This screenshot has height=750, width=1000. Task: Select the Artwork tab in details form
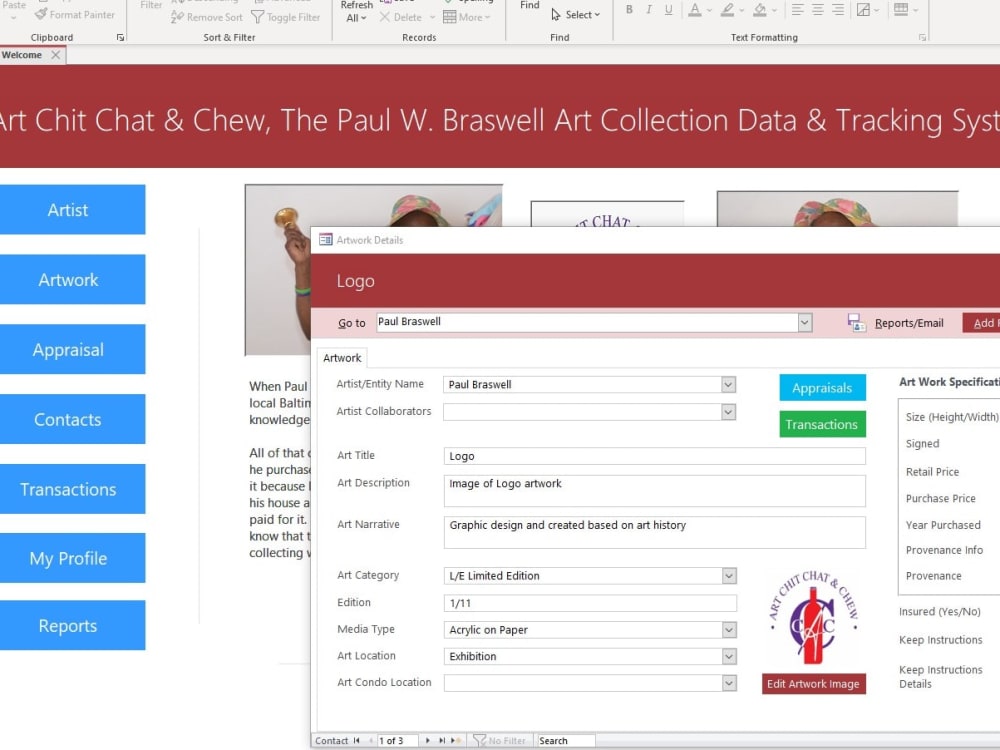342,358
